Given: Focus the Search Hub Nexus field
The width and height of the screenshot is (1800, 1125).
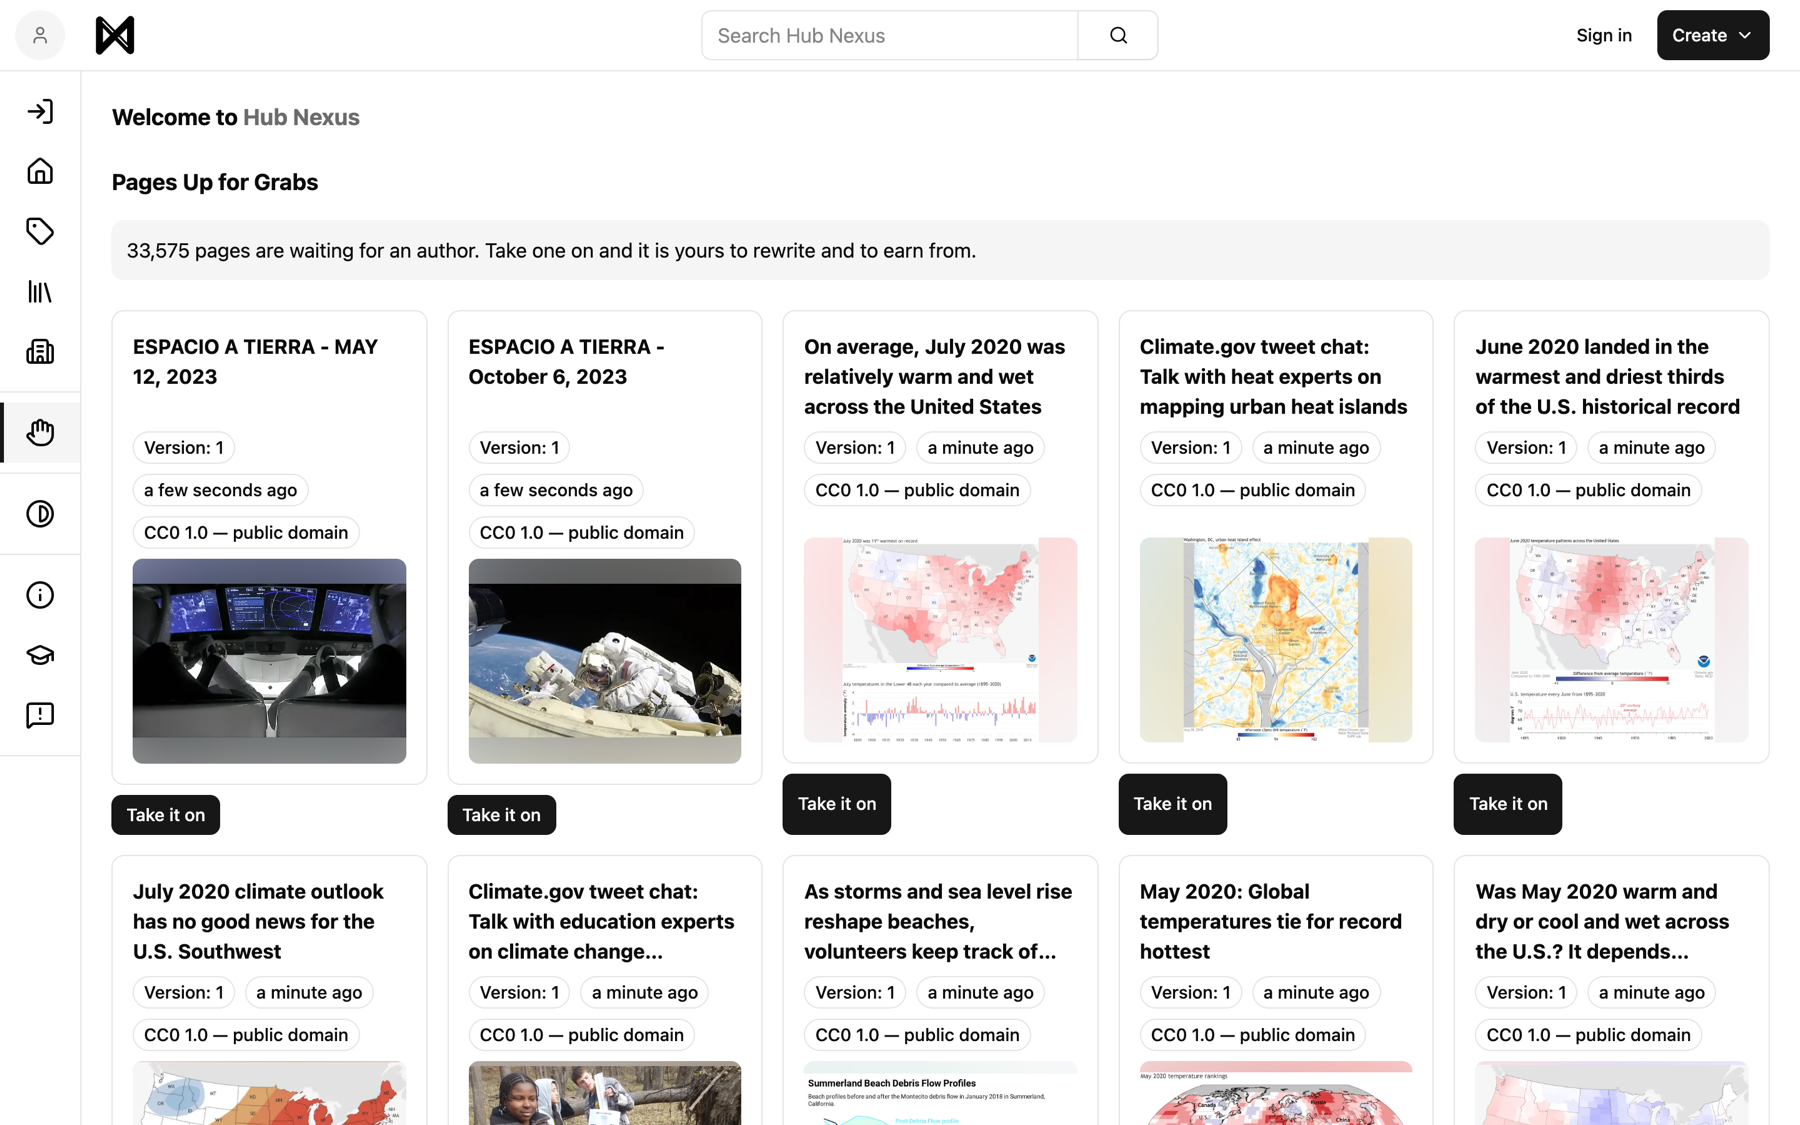Looking at the screenshot, I should point(890,35).
